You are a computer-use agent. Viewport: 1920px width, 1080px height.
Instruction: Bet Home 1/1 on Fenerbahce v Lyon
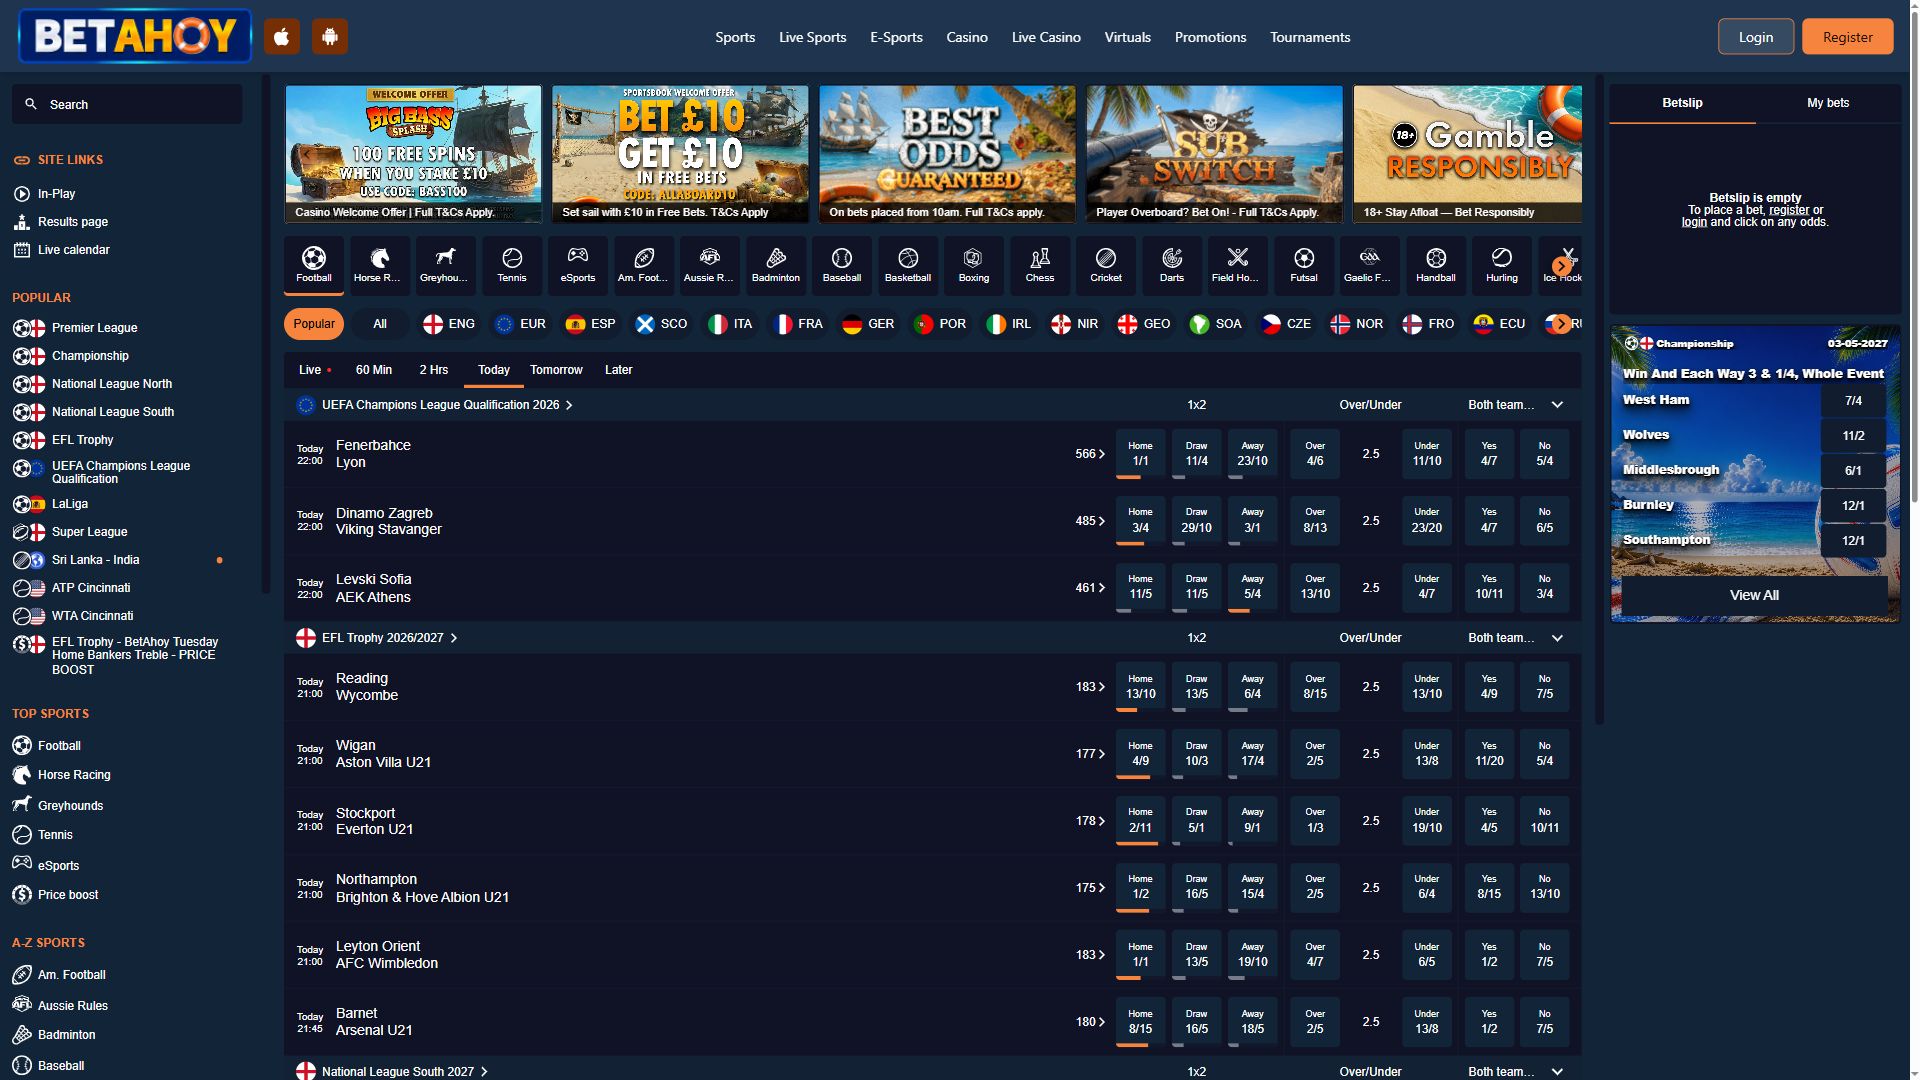tap(1140, 454)
